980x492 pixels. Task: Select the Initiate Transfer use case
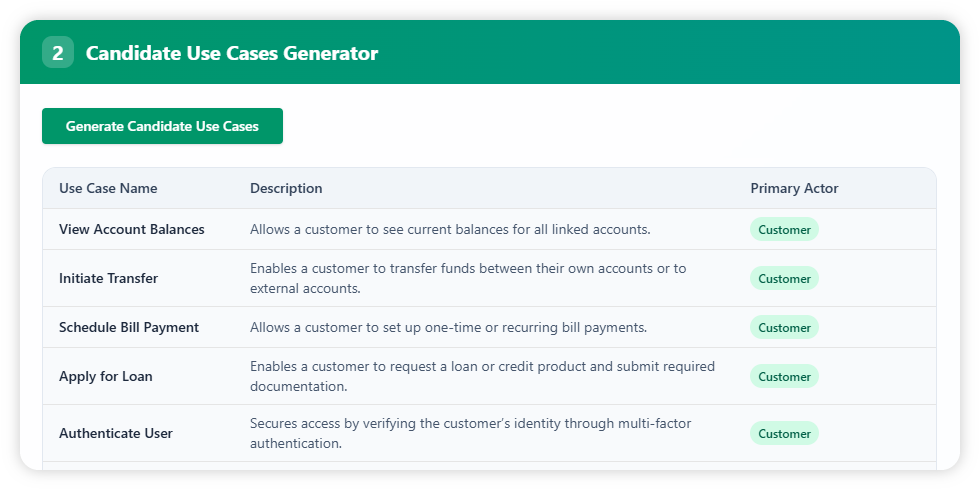(108, 278)
